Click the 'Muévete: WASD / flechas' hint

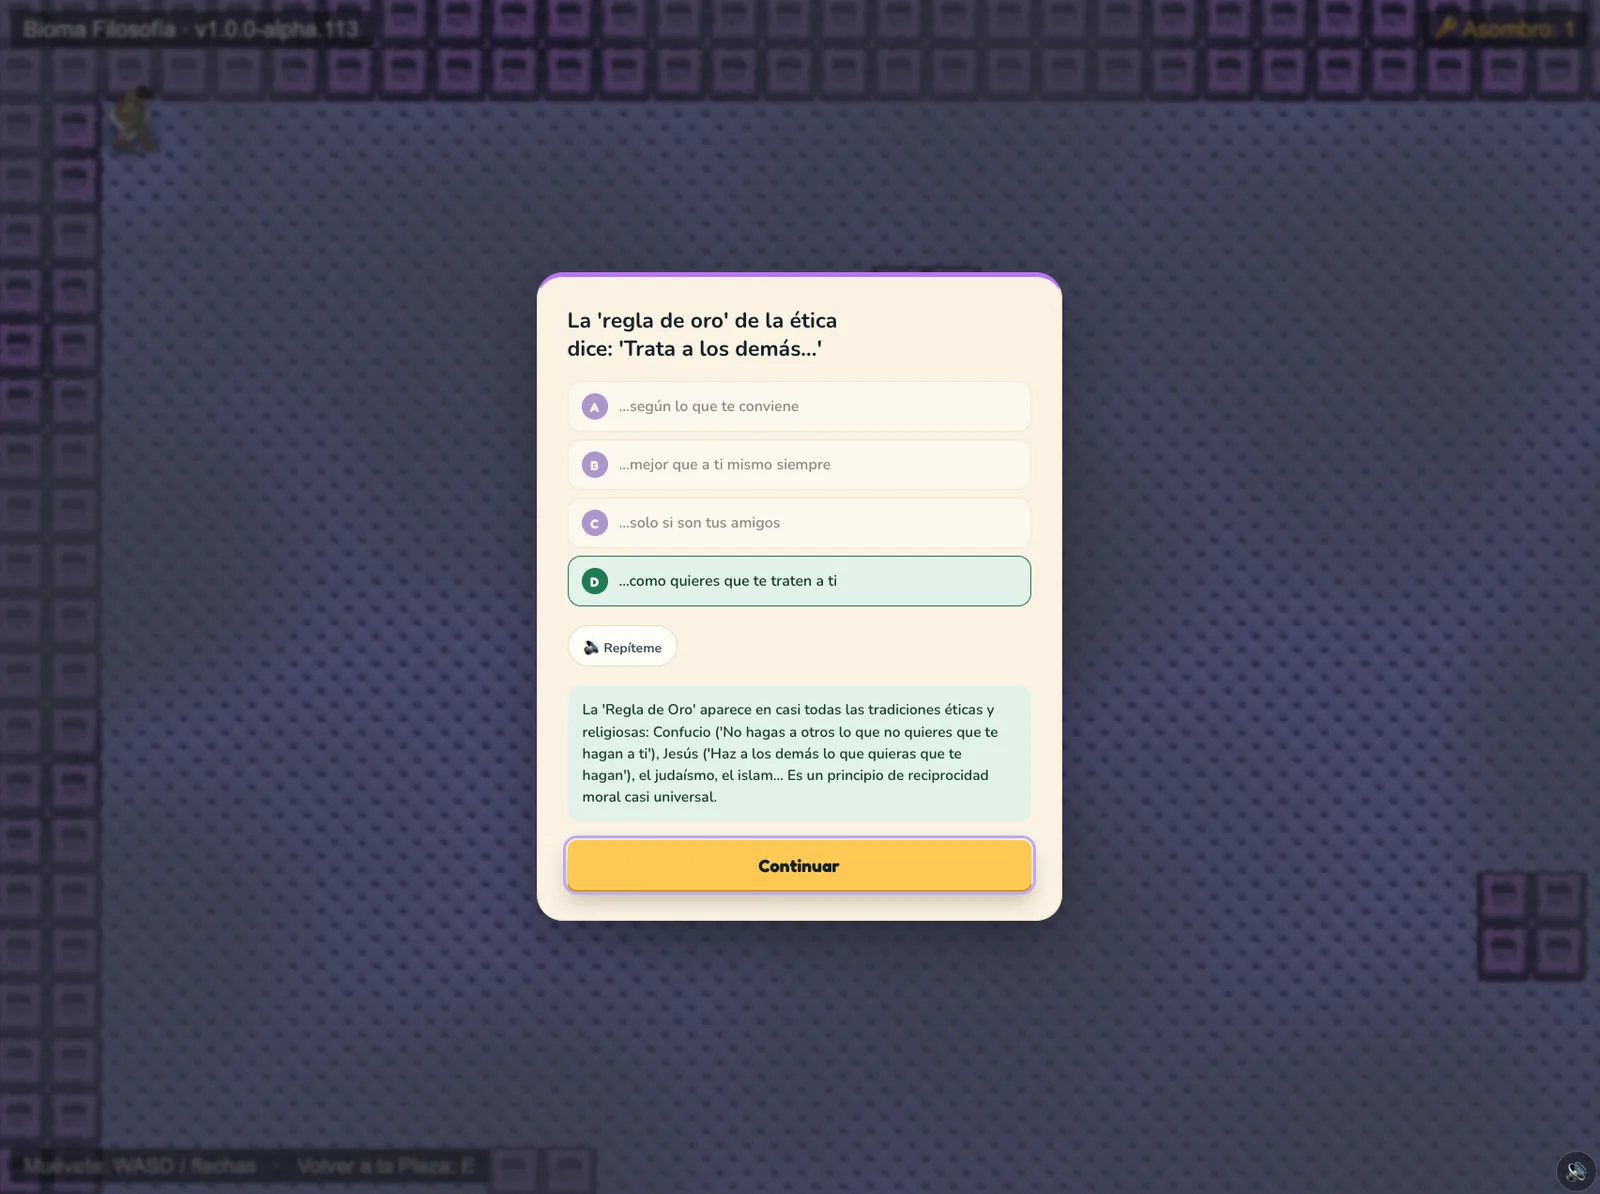(140, 1166)
